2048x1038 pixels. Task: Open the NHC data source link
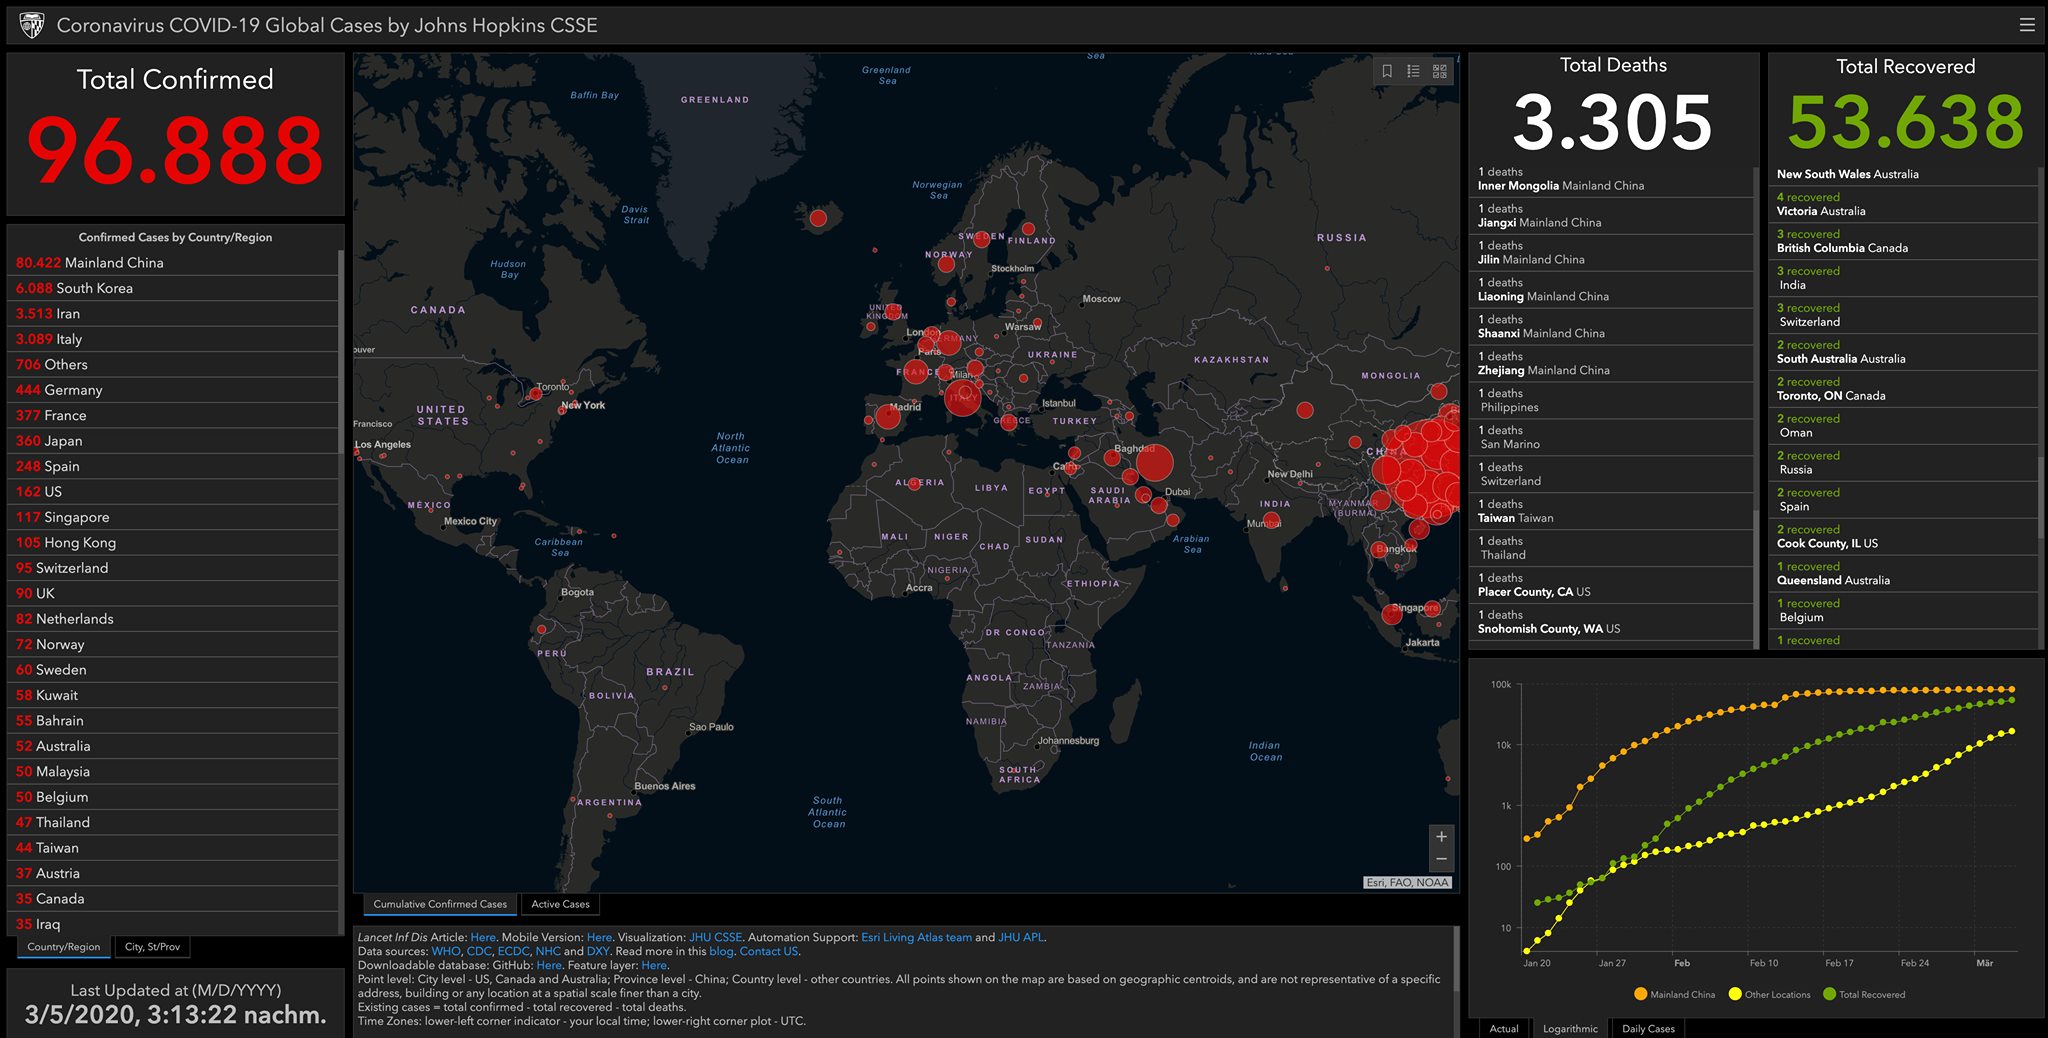click(x=548, y=952)
